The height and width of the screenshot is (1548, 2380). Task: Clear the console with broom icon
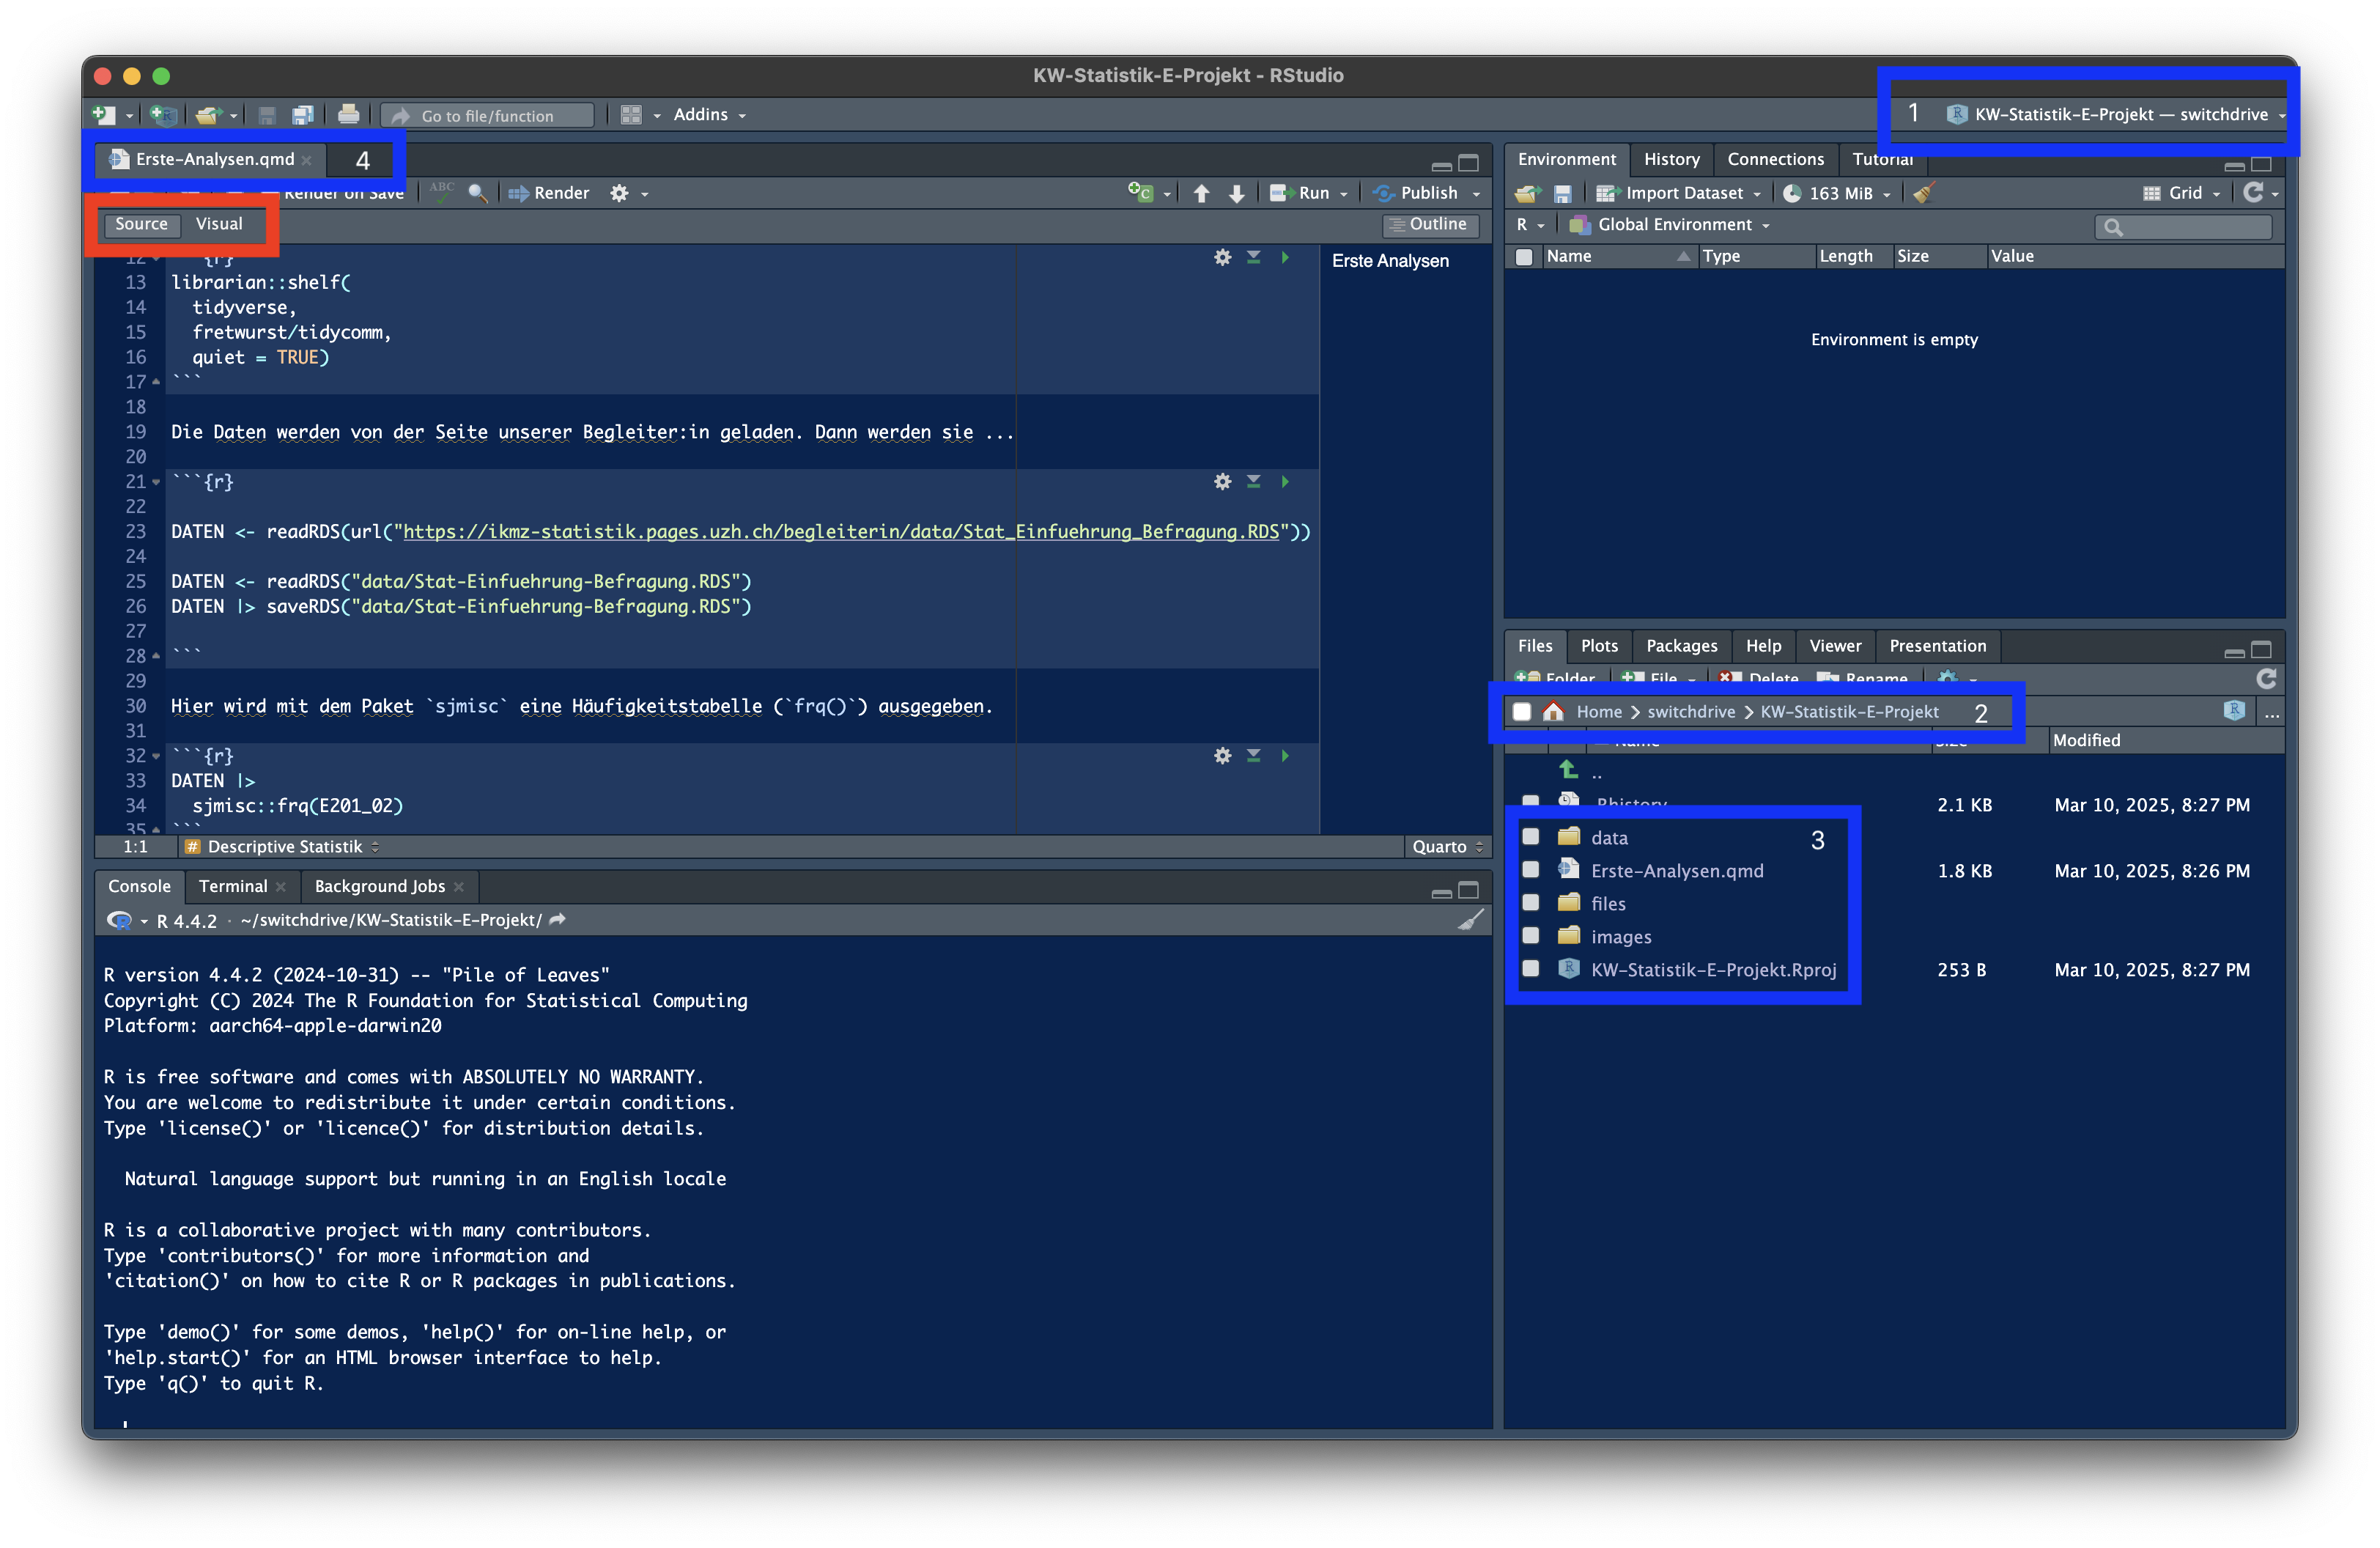[1469, 920]
